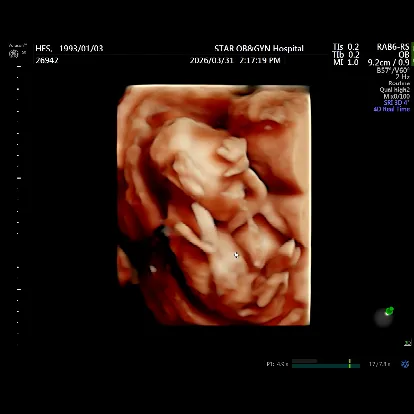
Task: Click the gray orientation sphere indicator
Action: (x=383, y=318)
